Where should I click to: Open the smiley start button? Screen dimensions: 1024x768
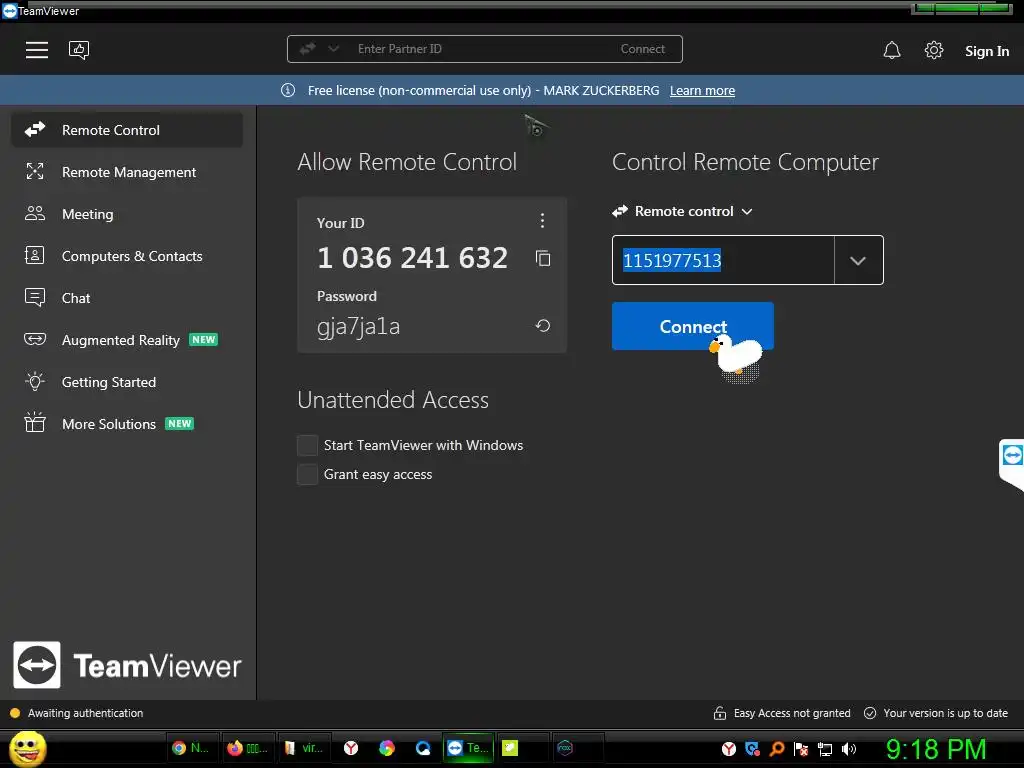(x=27, y=748)
